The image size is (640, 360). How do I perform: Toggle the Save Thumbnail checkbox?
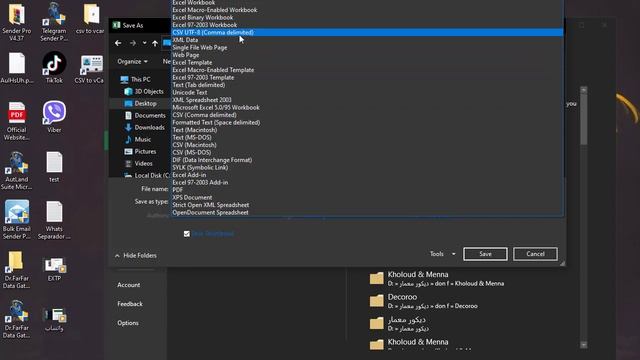[x=187, y=234]
